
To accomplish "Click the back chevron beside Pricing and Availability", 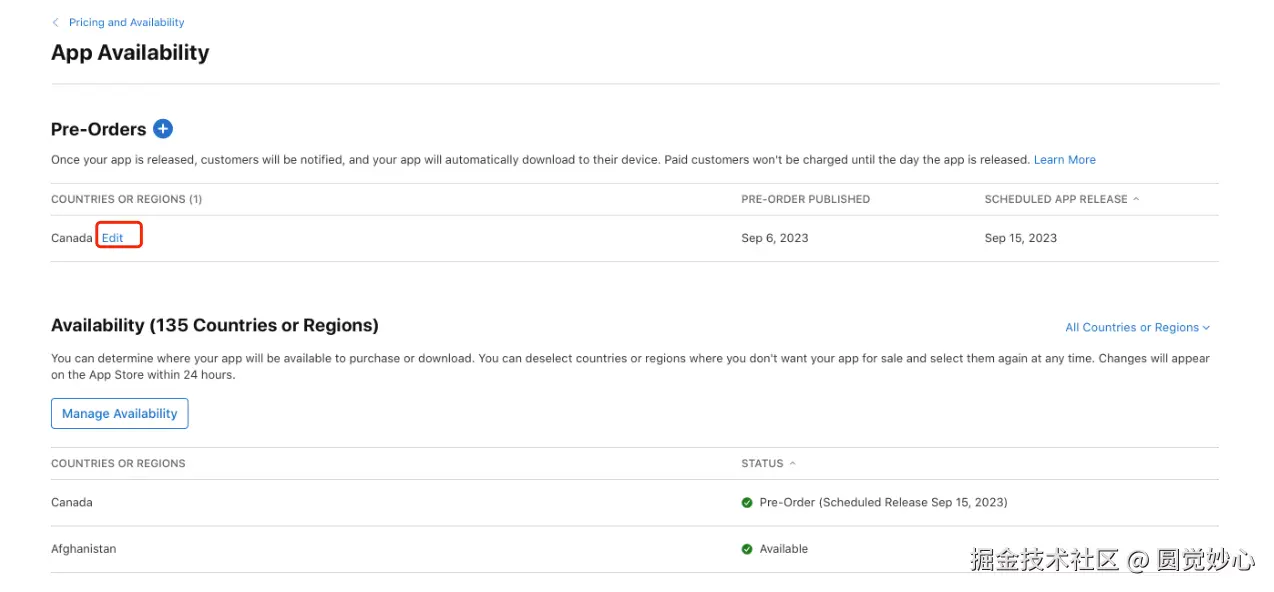I will tap(56, 22).
